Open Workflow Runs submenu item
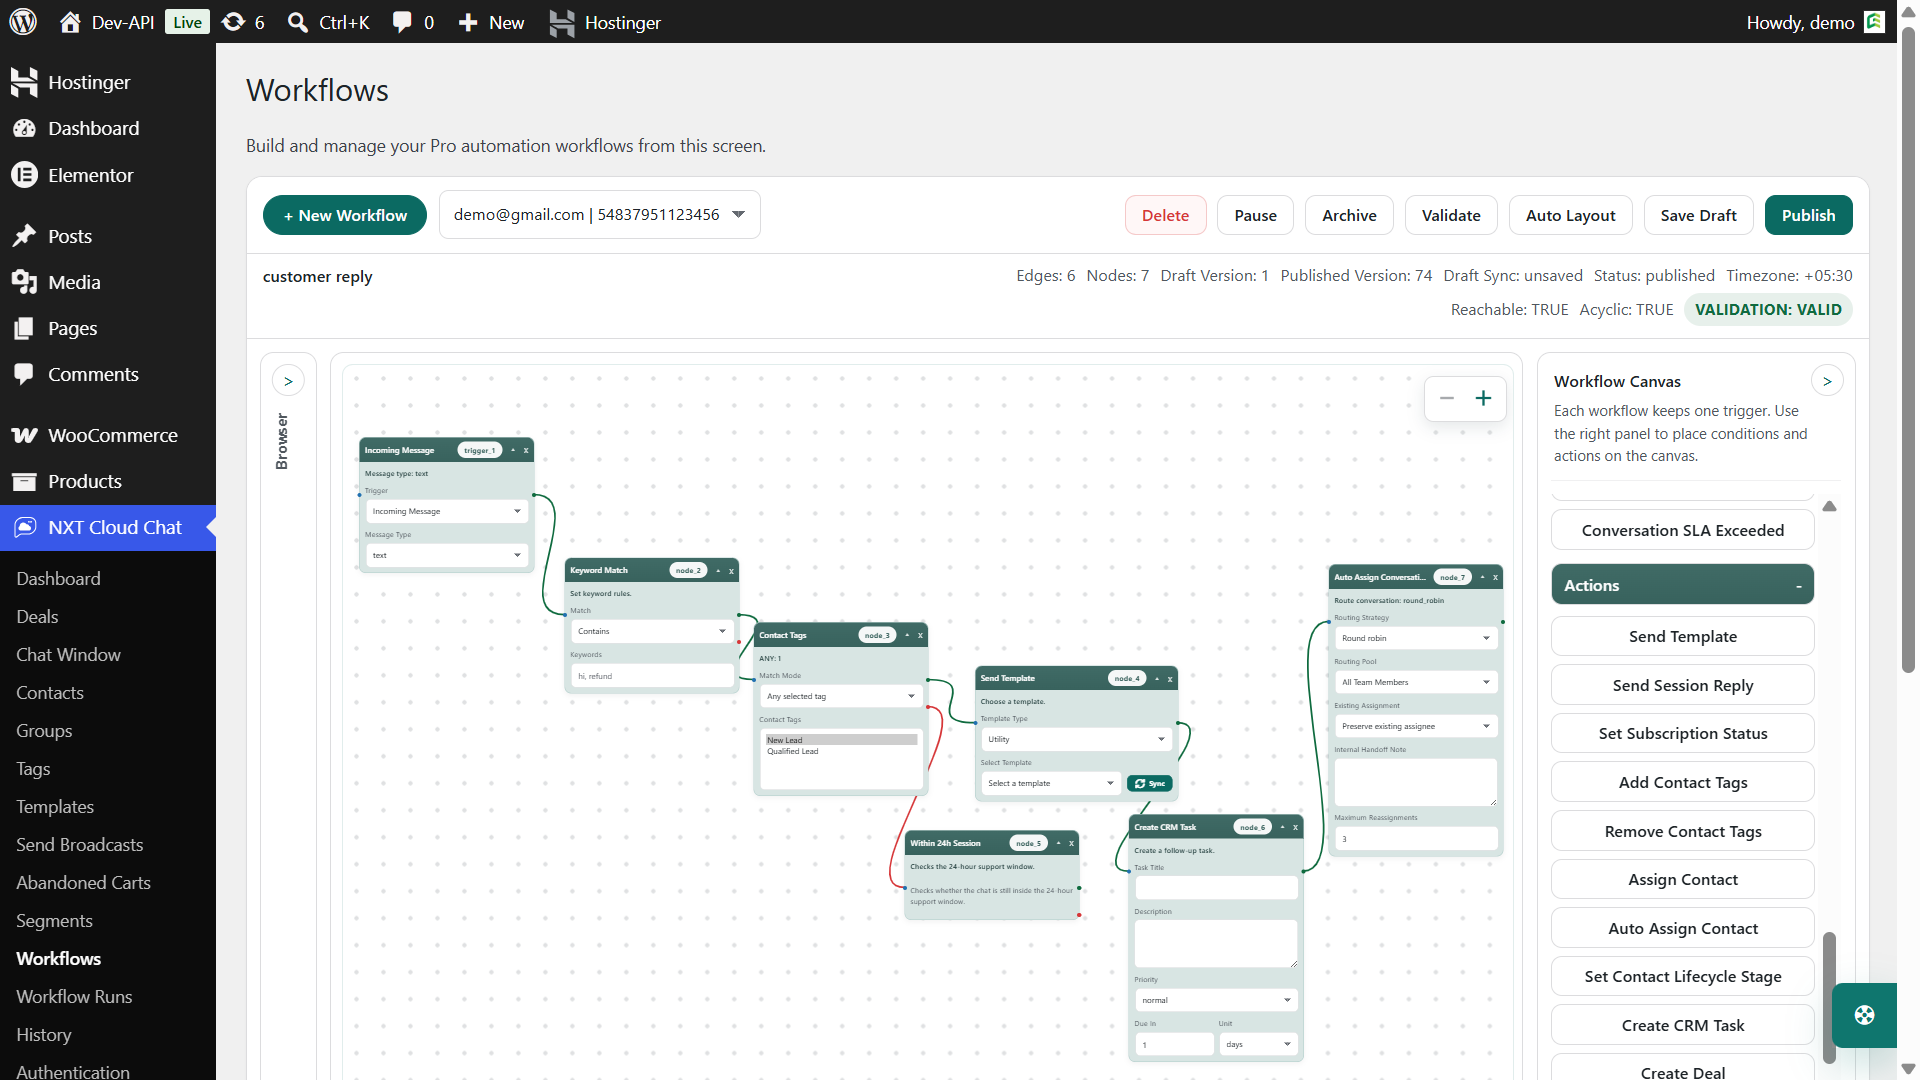The image size is (1920, 1080). 74,997
